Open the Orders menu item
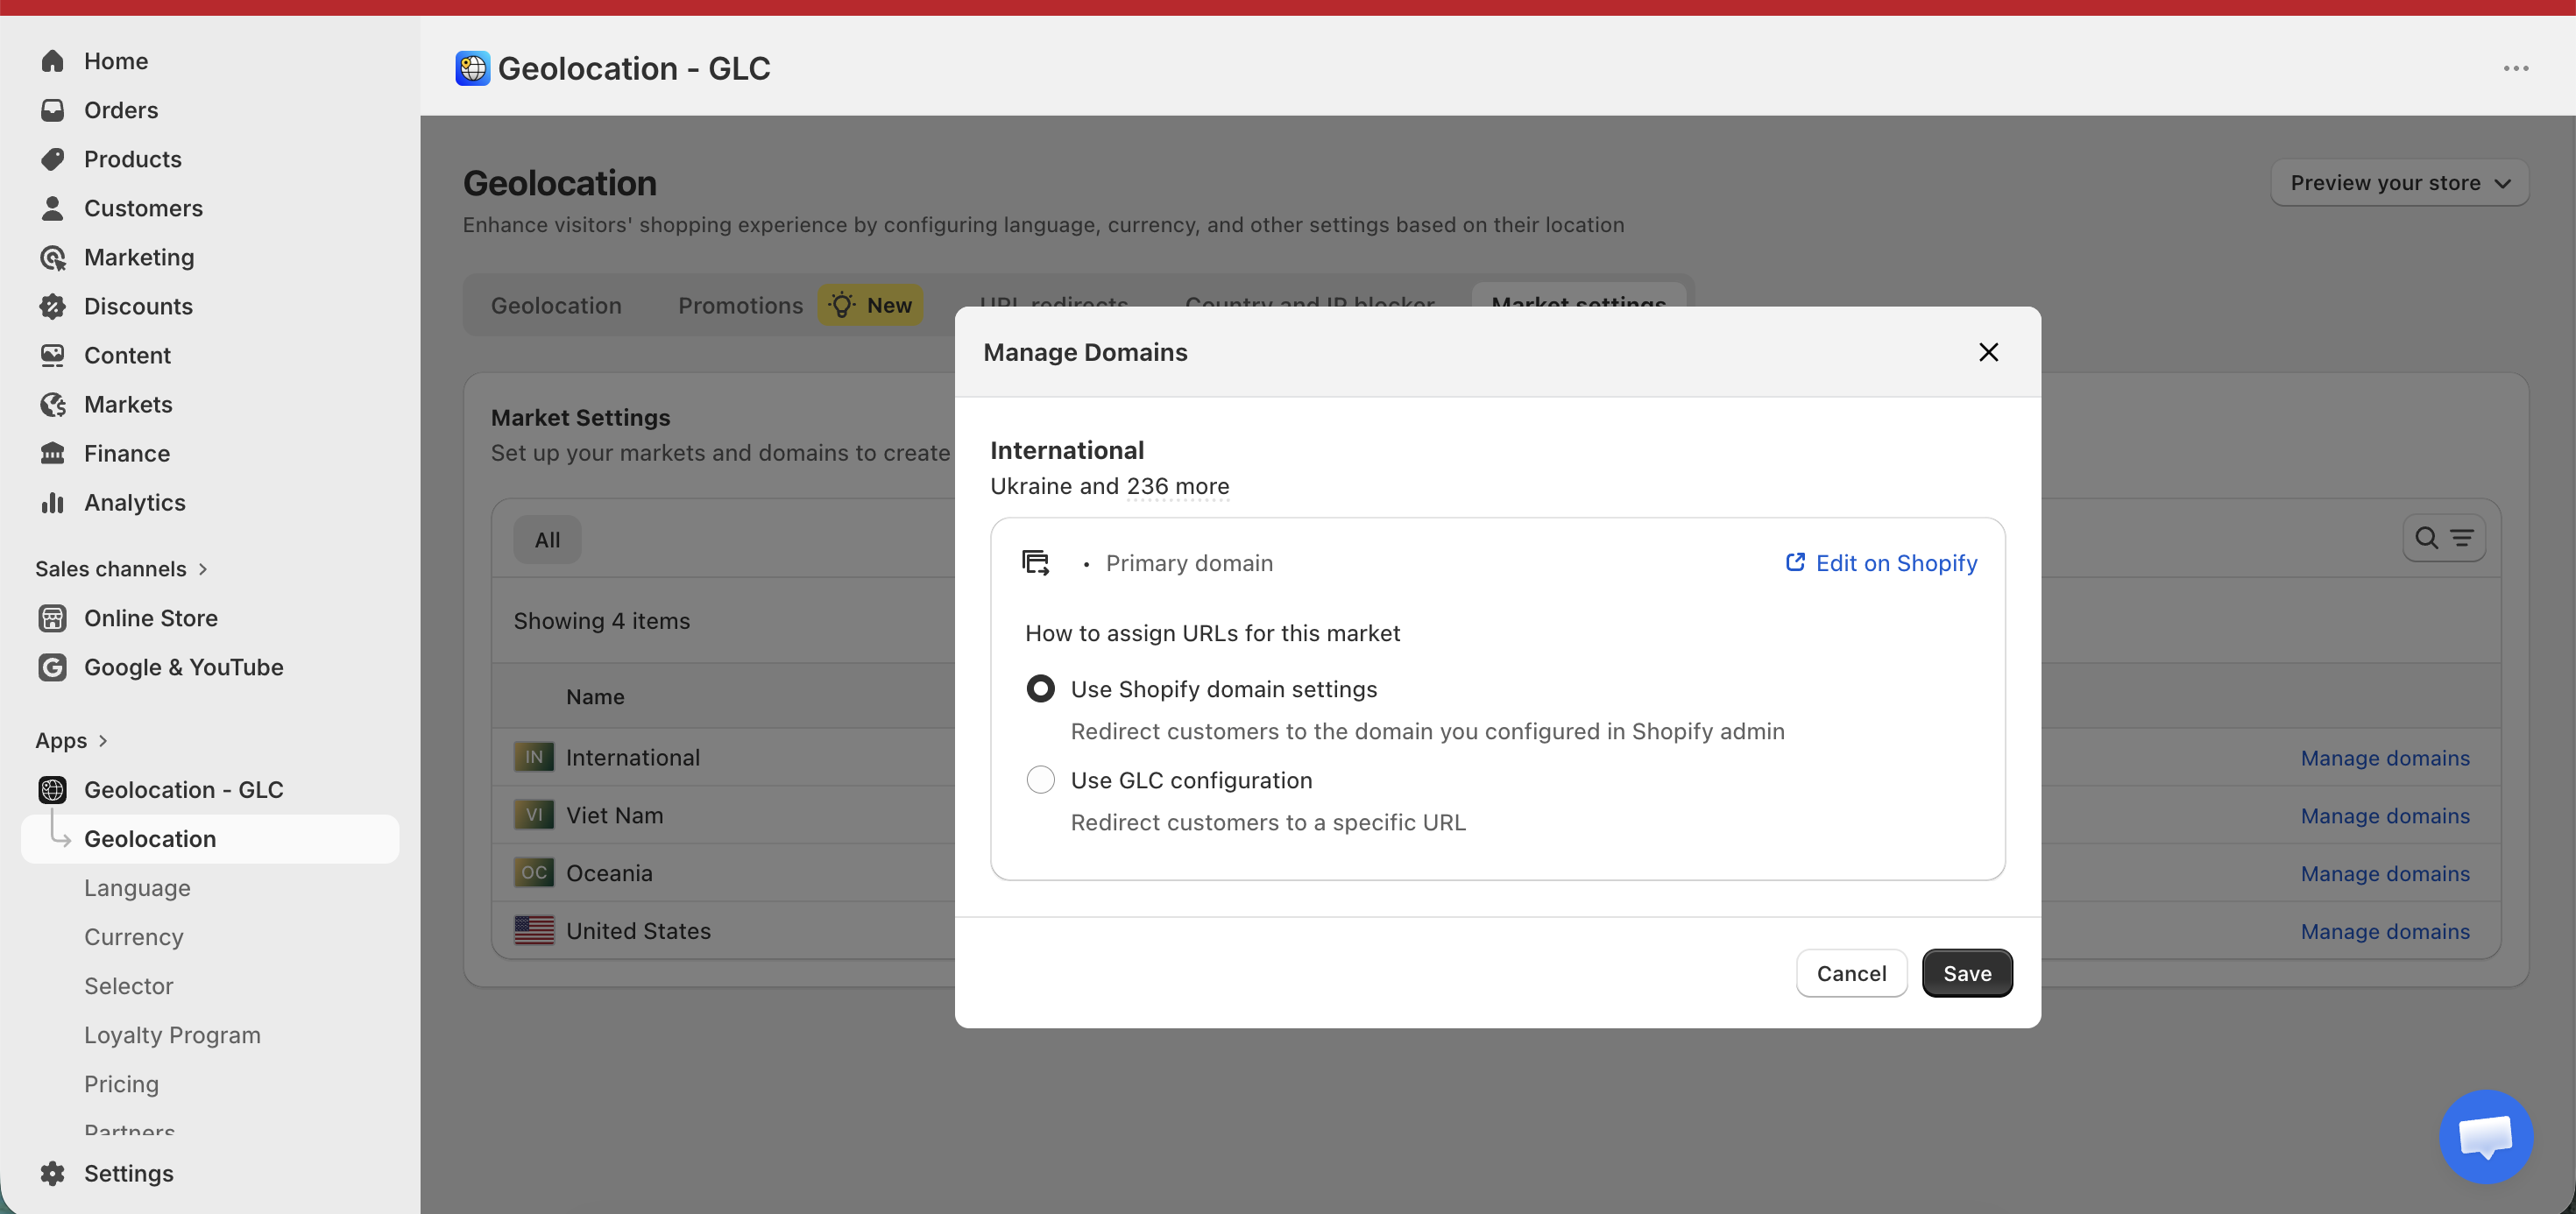2576x1214 pixels. coord(121,110)
